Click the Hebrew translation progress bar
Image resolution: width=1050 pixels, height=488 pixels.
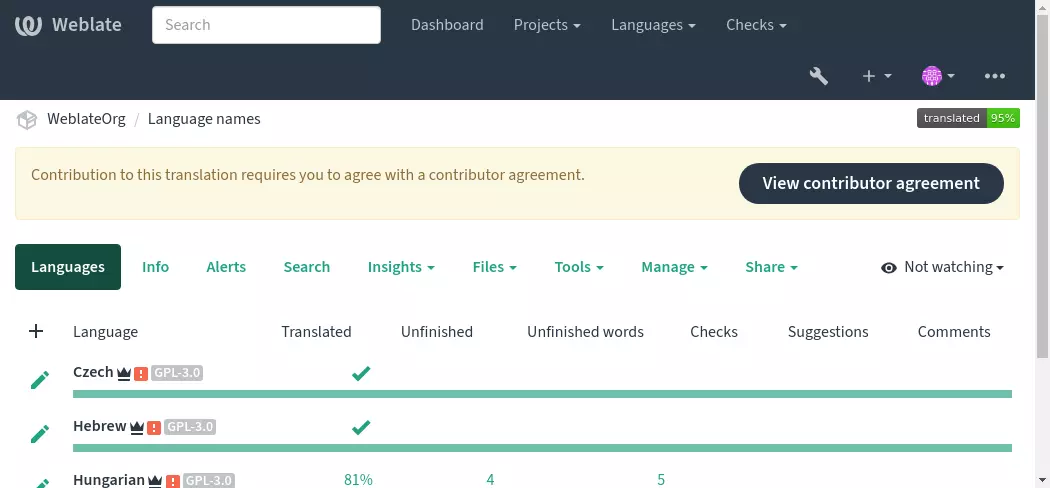(542, 448)
